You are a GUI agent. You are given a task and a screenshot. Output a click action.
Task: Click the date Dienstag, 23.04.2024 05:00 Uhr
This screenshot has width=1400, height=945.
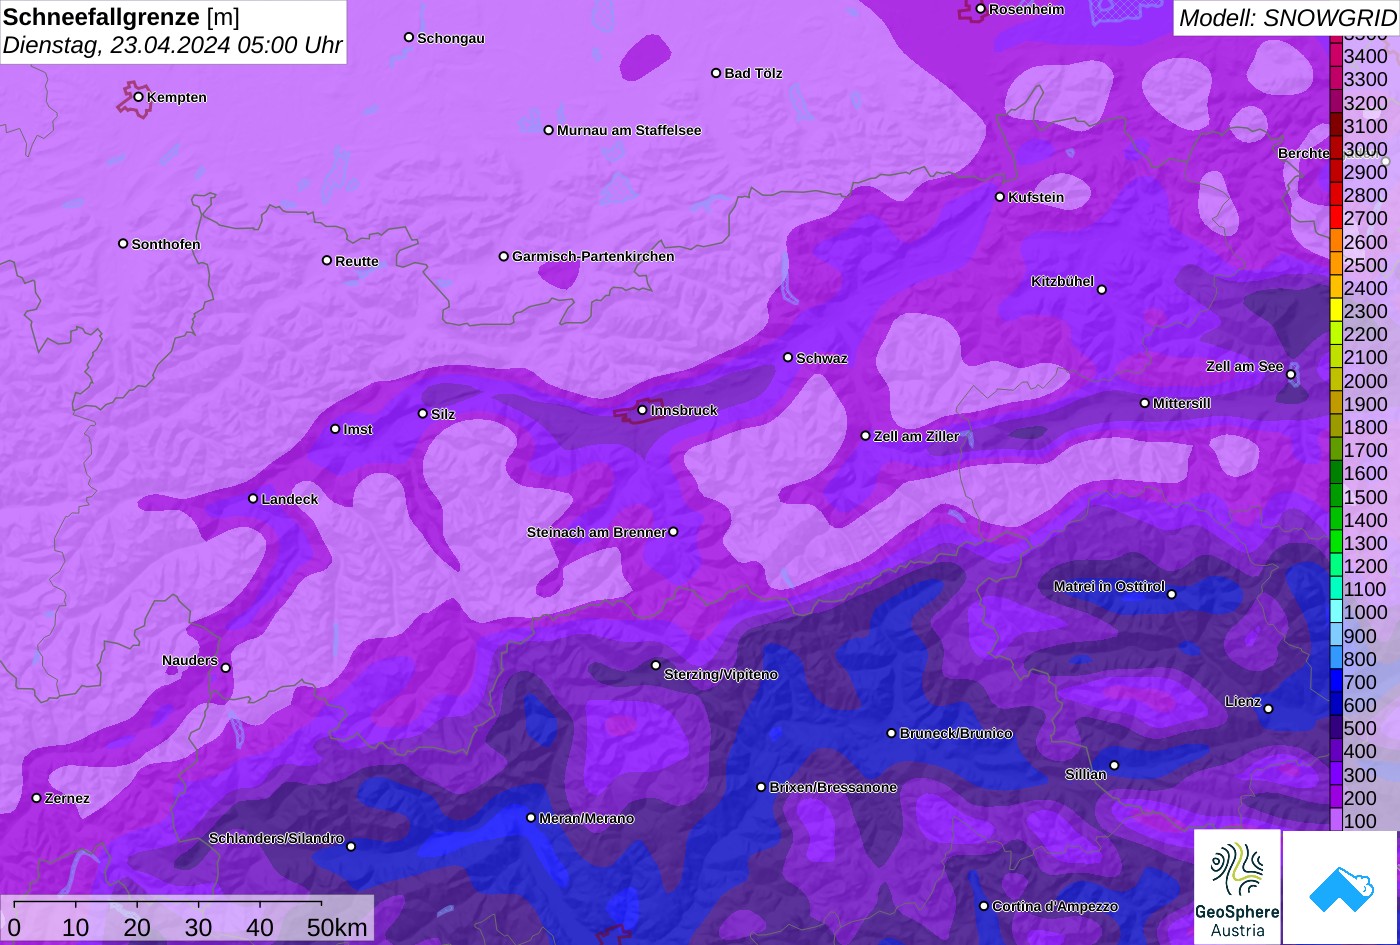[172, 46]
